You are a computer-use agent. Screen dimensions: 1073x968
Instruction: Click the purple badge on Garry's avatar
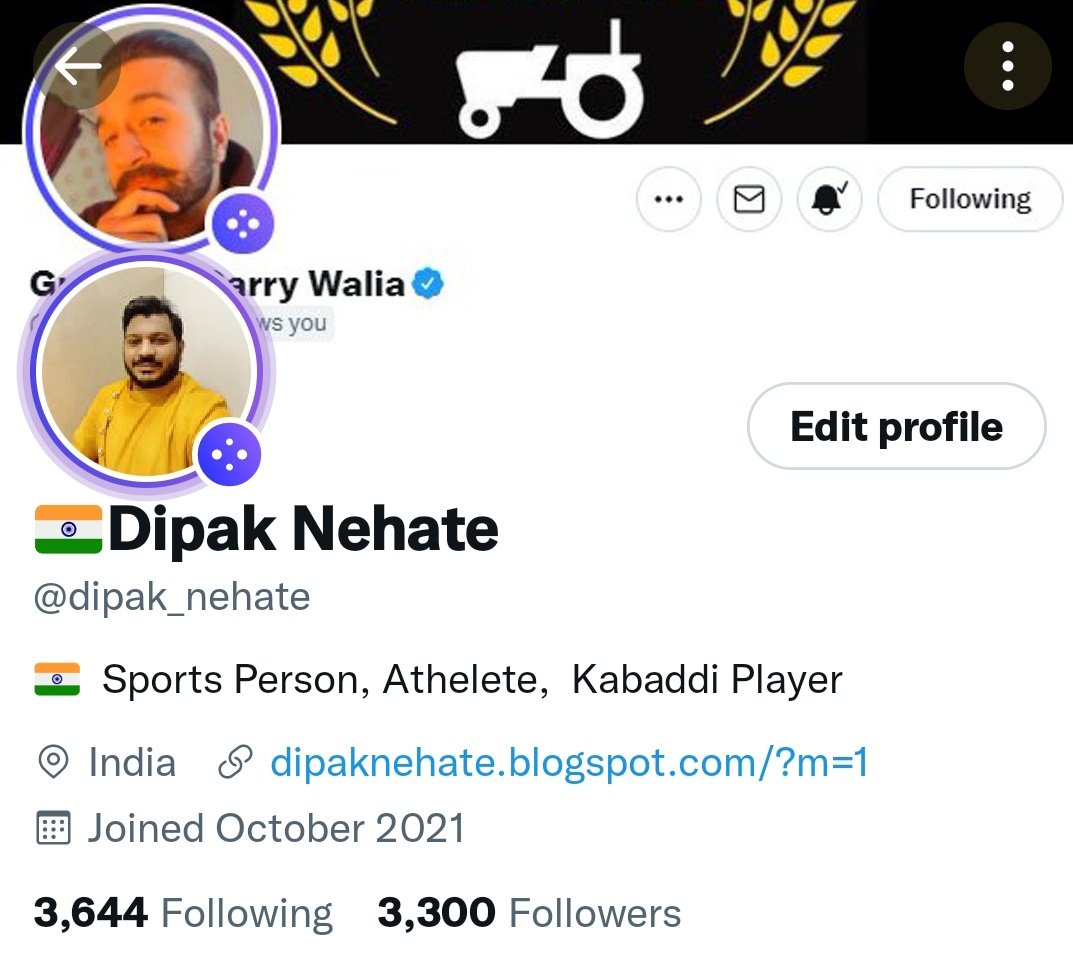243,224
